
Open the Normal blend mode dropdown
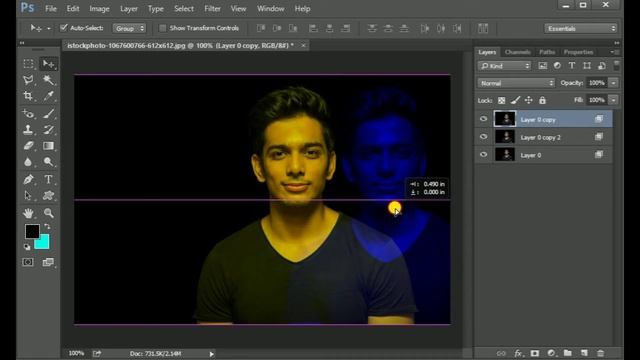tap(516, 83)
